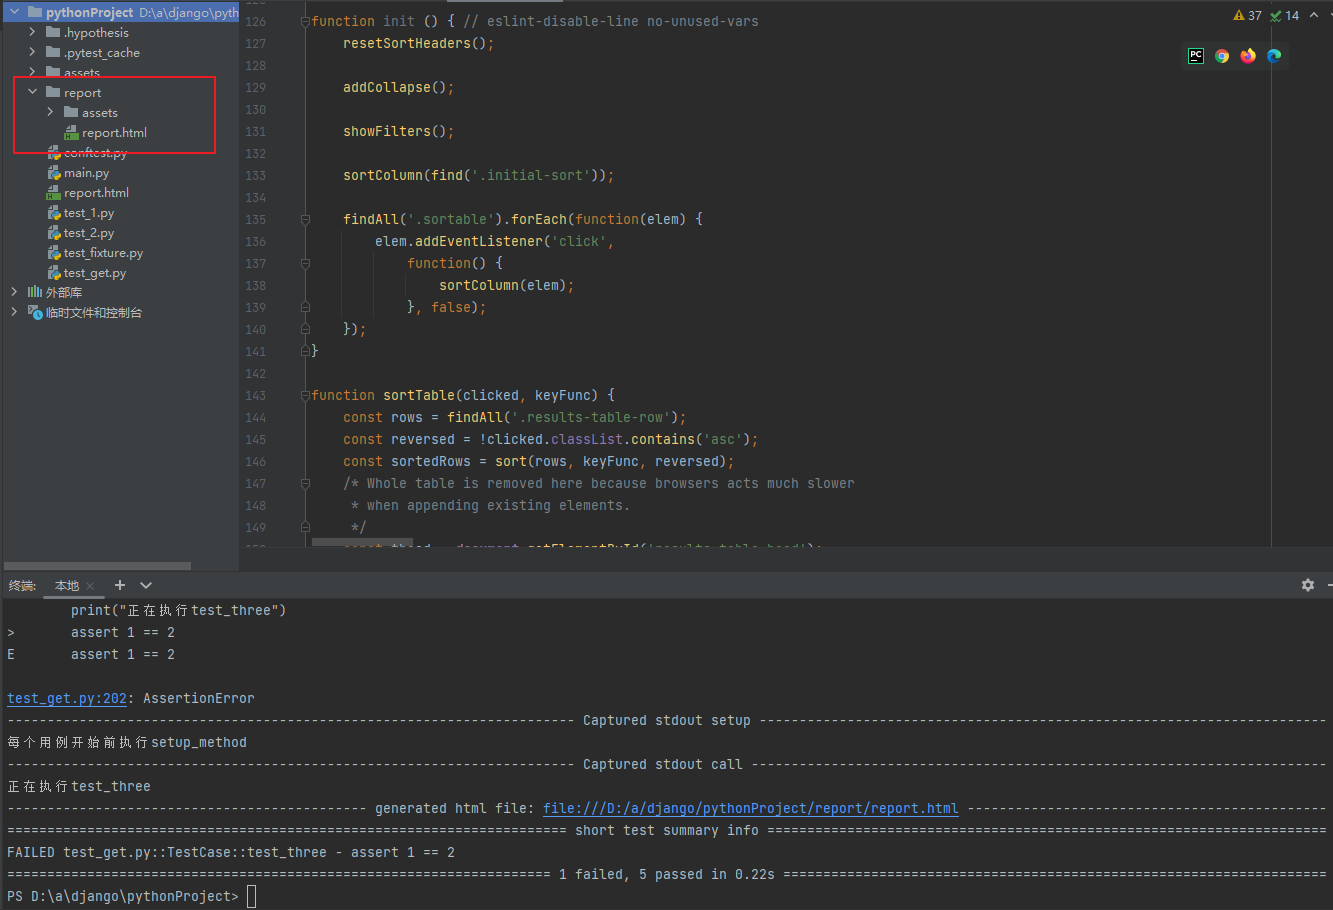Open test_1.py file

click(89, 212)
